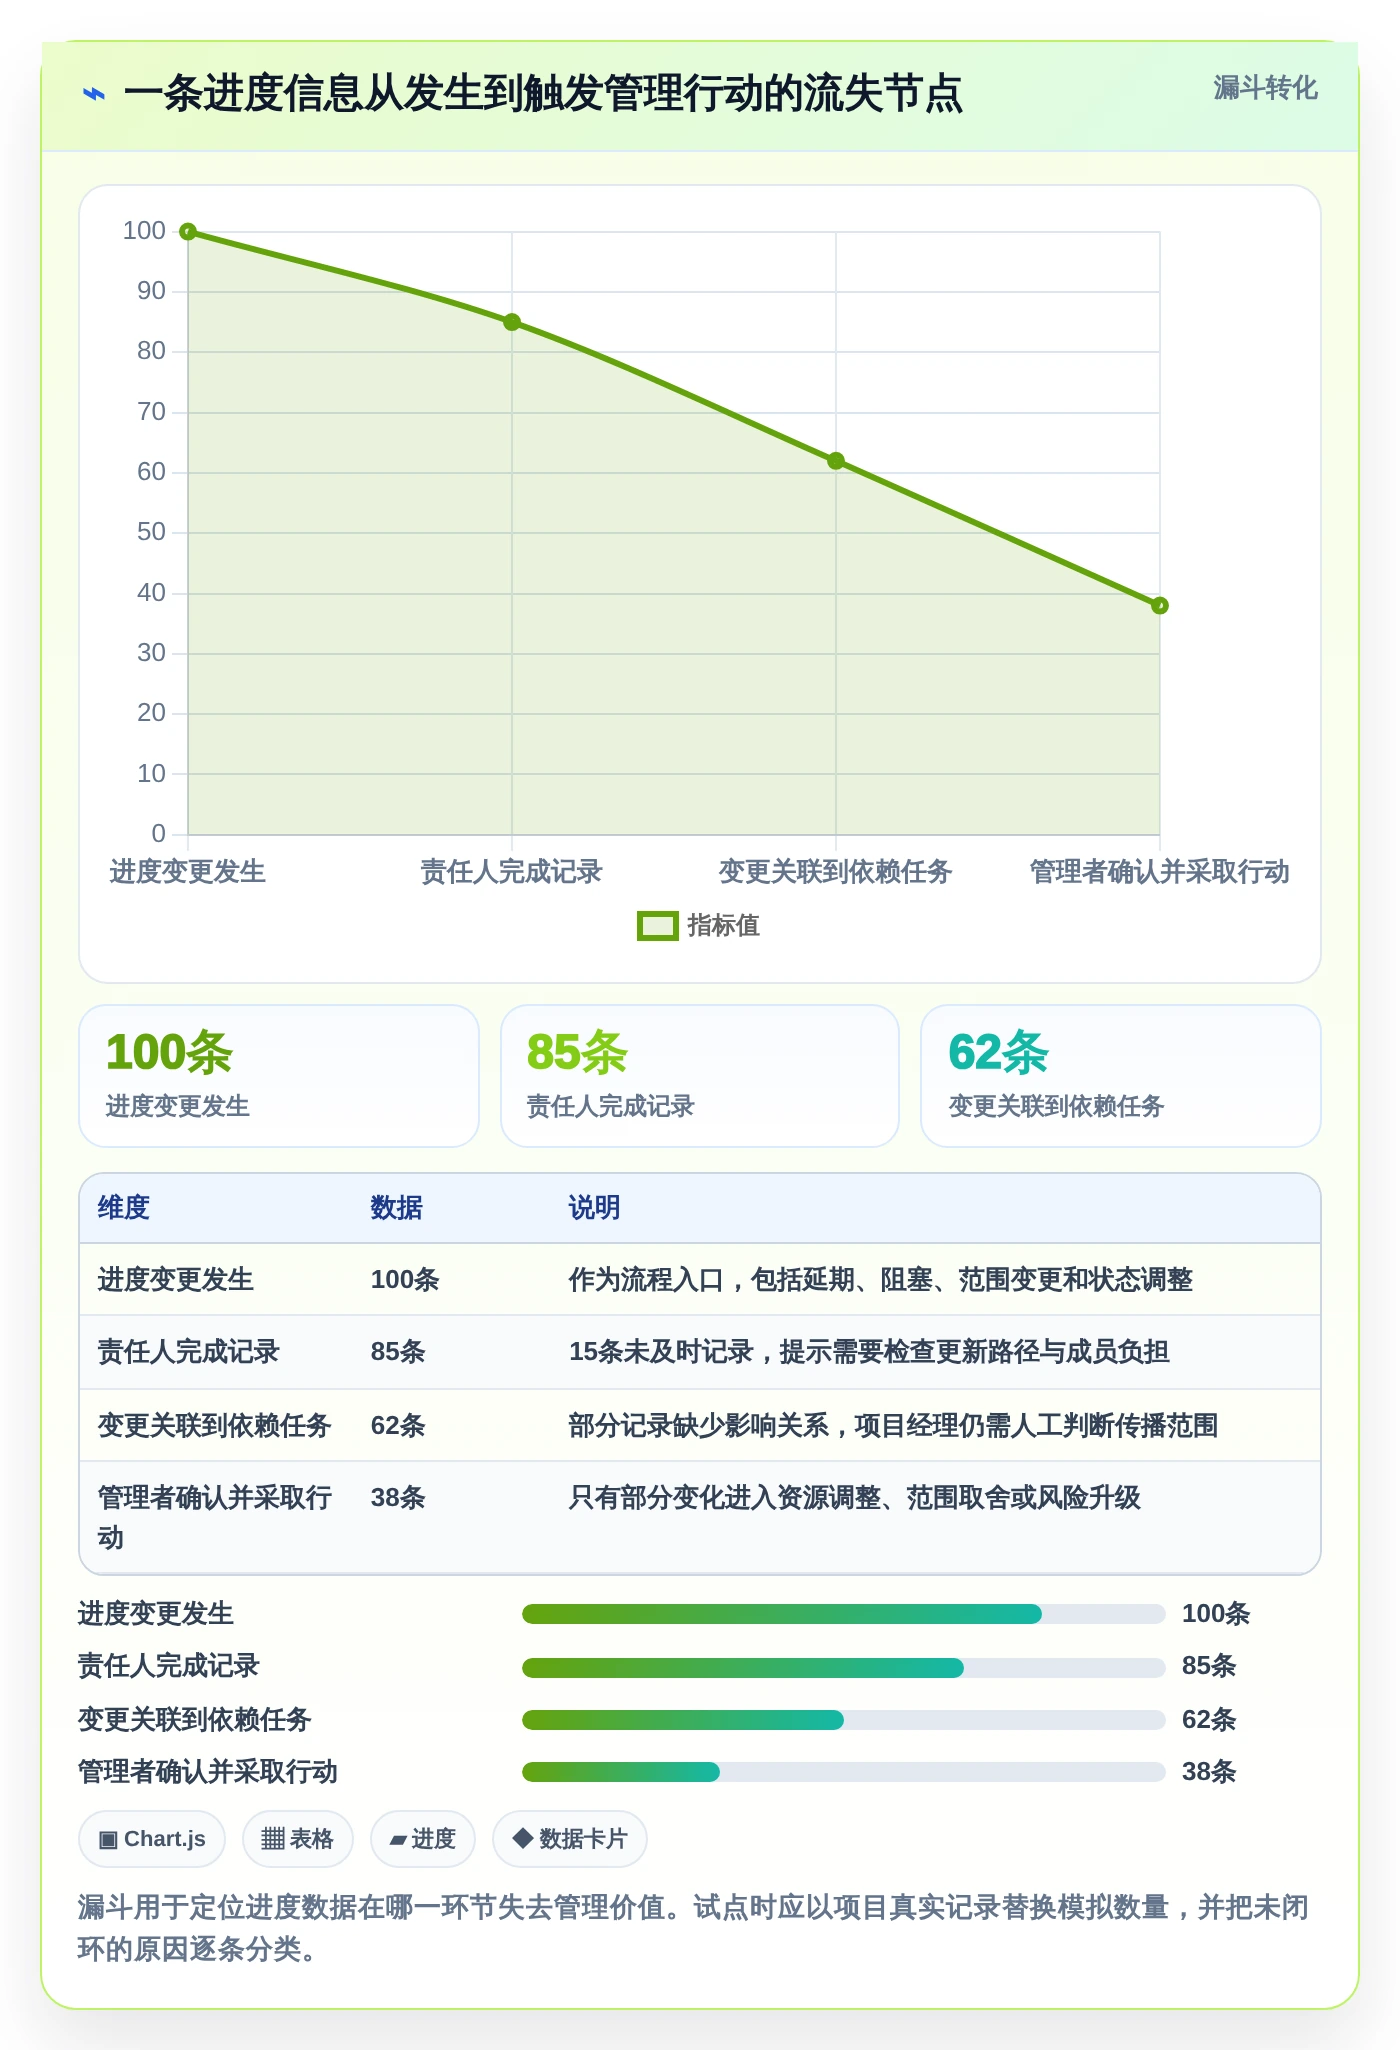This screenshot has height=2050, width=1400.
Task: Click the 100条 value beside progress bar
Action: (x=1216, y=1614)
